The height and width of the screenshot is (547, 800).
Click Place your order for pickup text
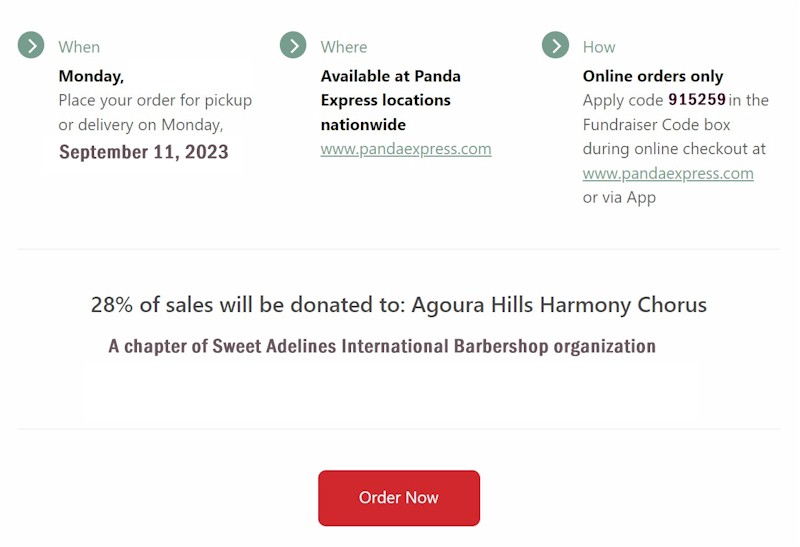155,100
